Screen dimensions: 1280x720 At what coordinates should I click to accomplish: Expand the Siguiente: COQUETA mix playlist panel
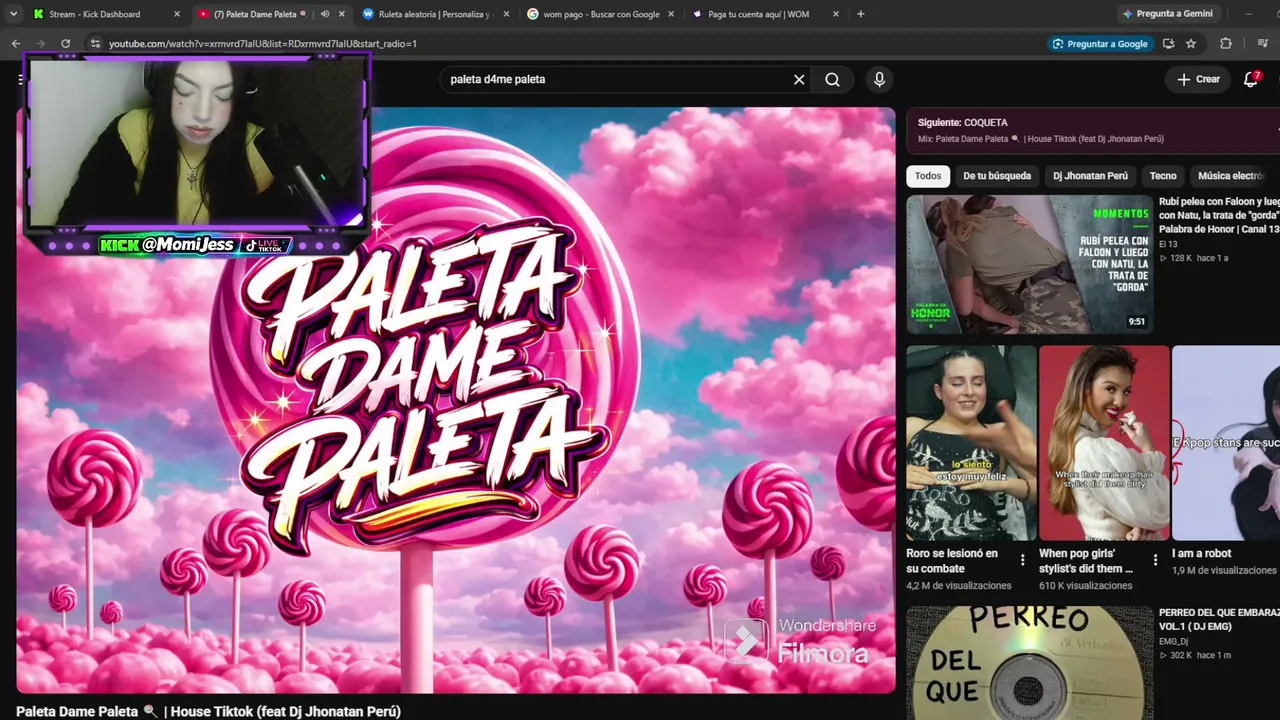1093,130
